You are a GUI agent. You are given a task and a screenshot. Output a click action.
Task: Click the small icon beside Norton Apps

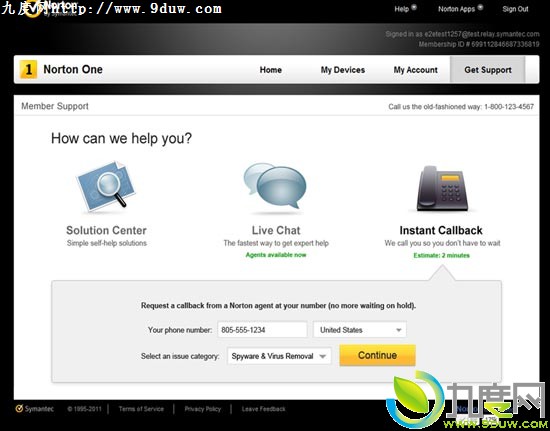pyautogui.click(x=480, y=7)
